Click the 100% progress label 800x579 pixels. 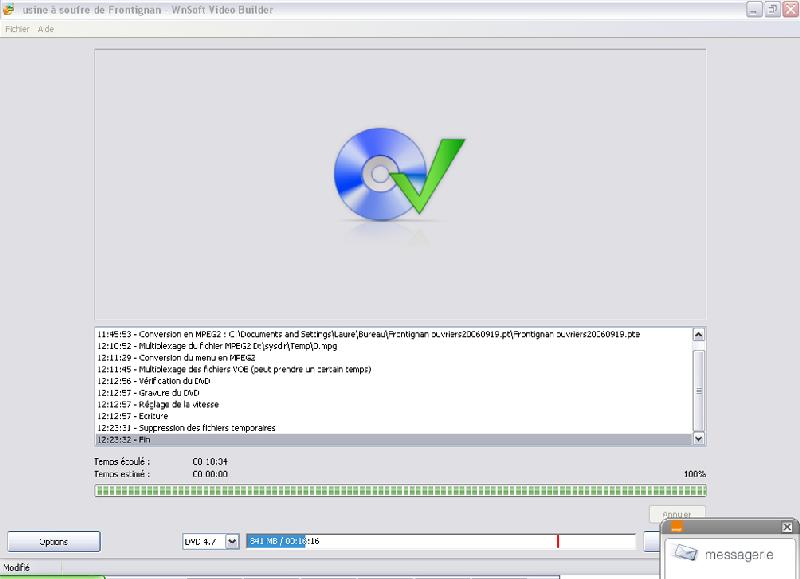pos(695,474)
